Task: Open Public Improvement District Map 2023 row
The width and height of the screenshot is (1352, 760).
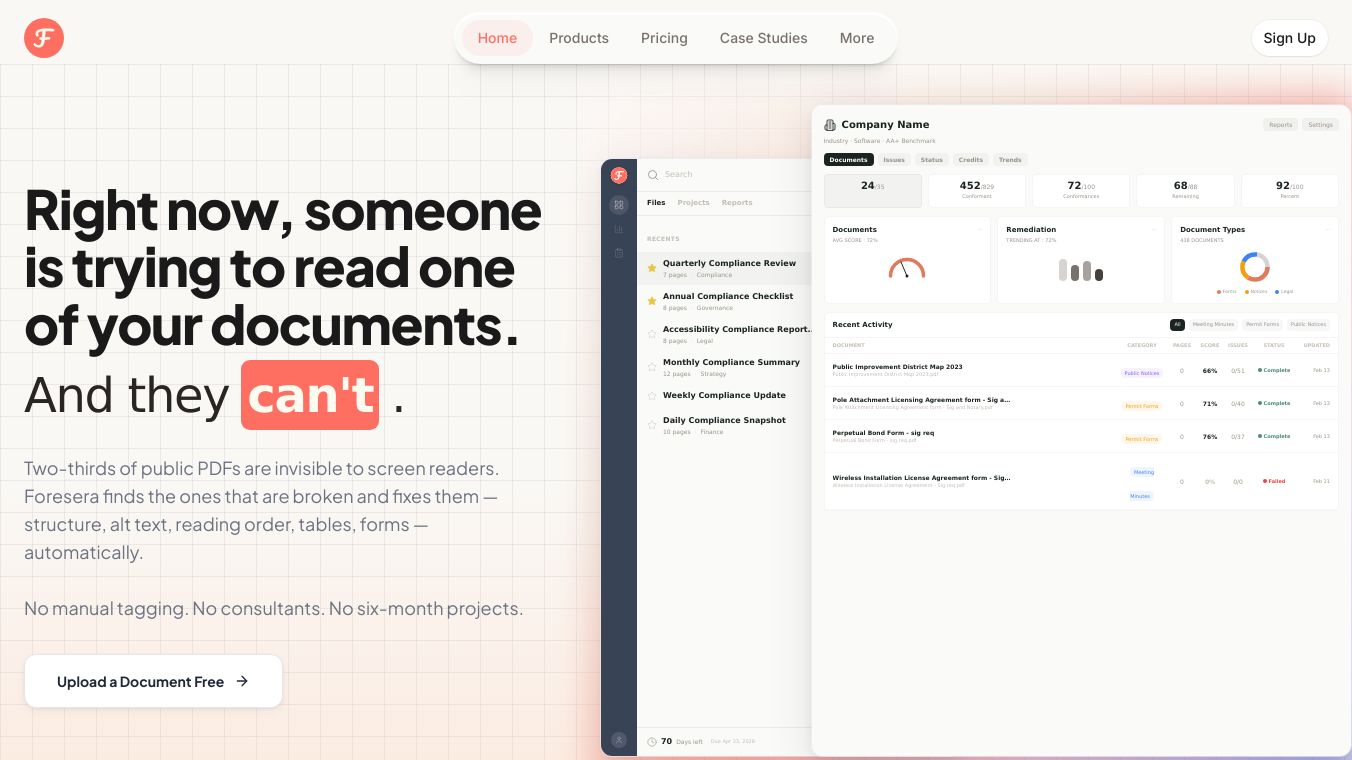Action: click(x=1081, y=370)
